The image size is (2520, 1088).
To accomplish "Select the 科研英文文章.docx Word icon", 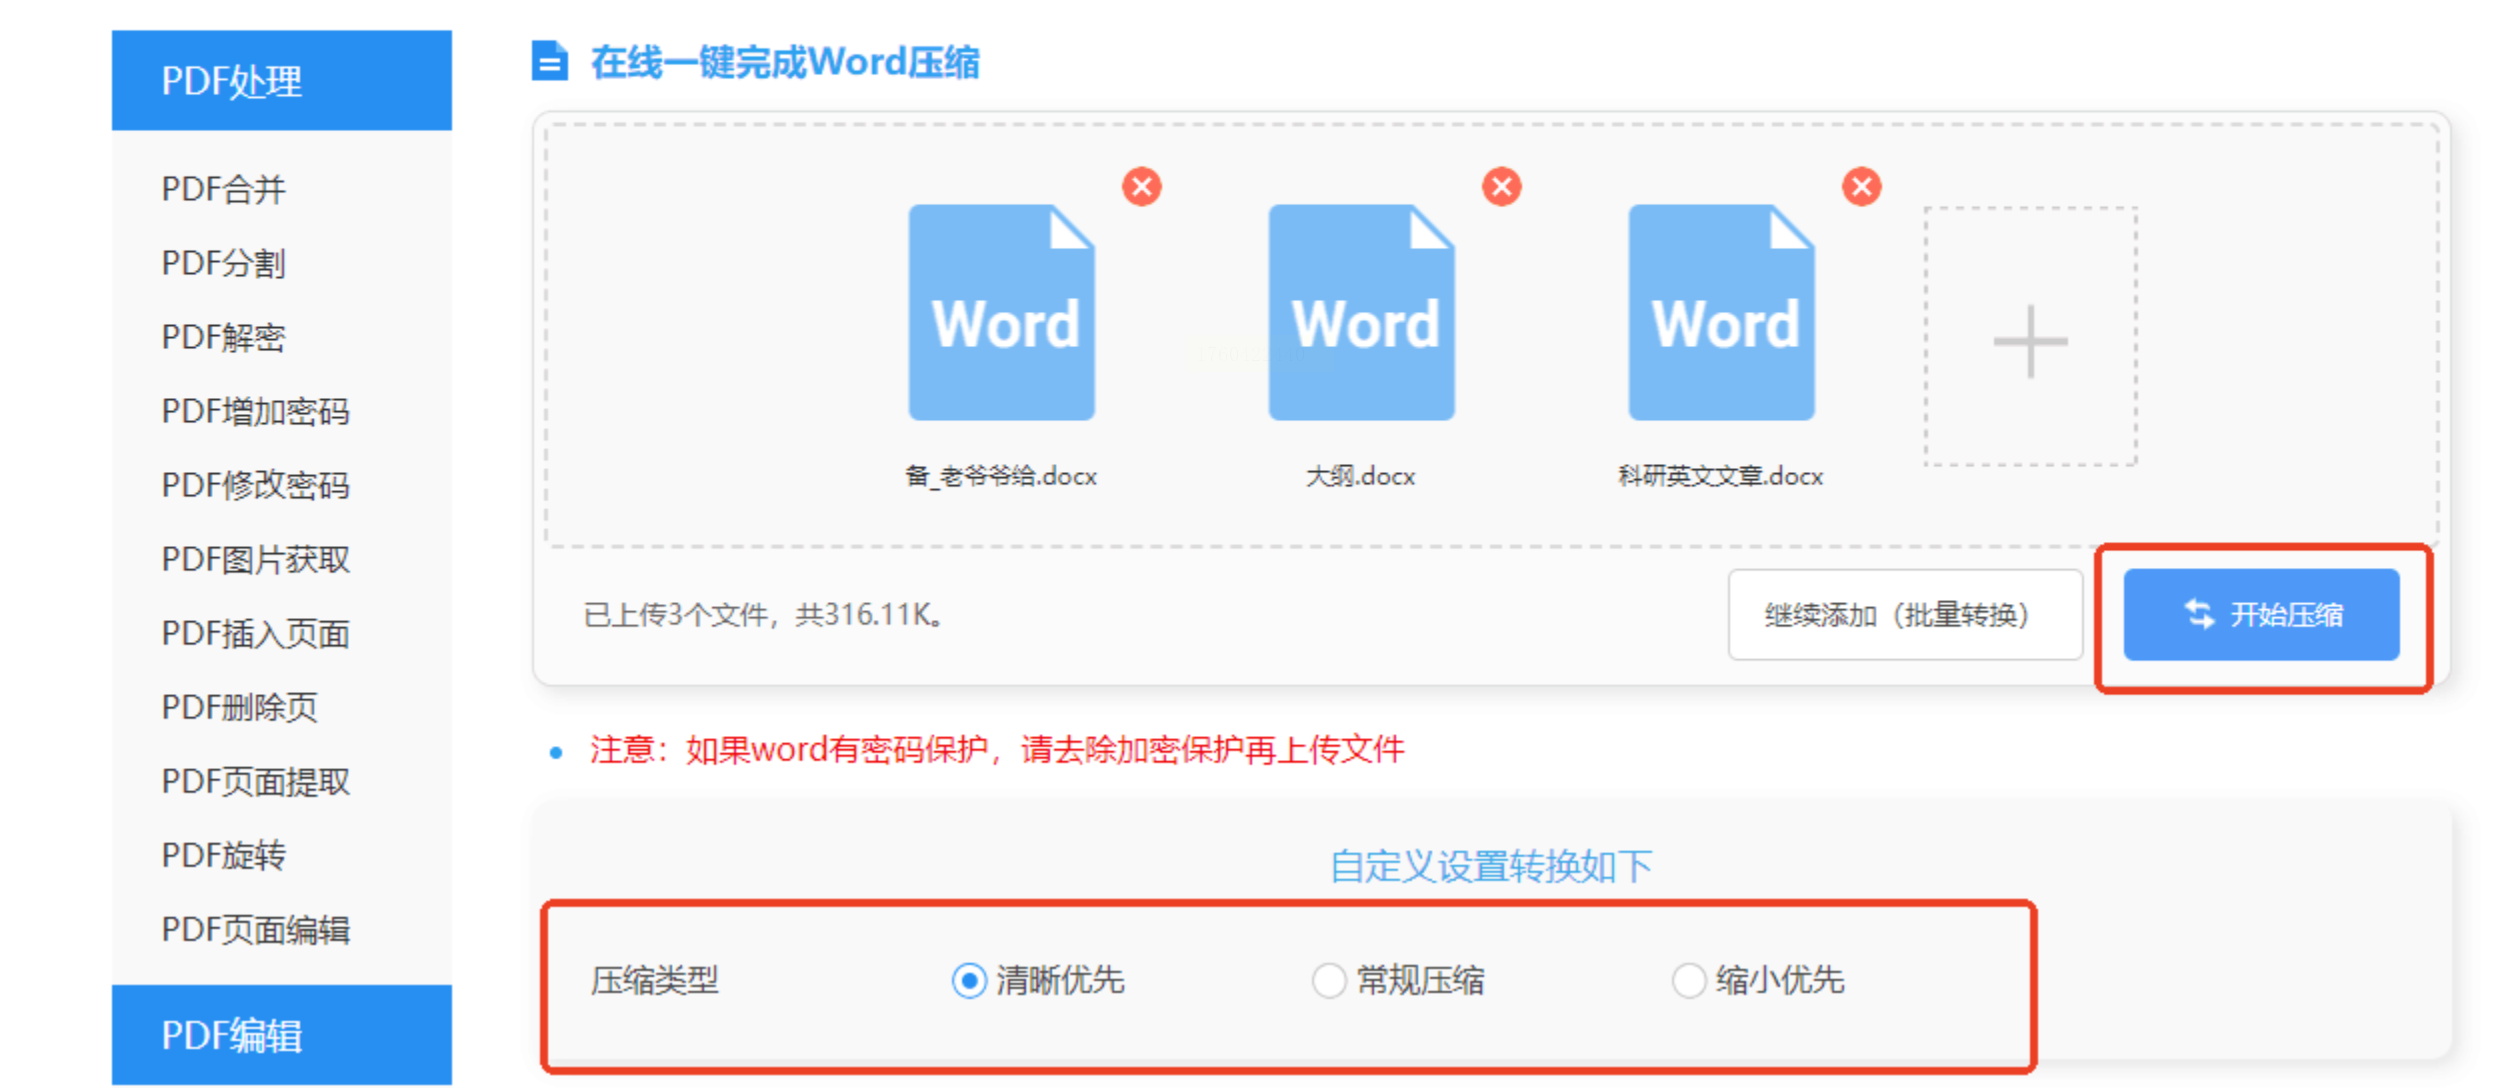I will pos(1721,313).
